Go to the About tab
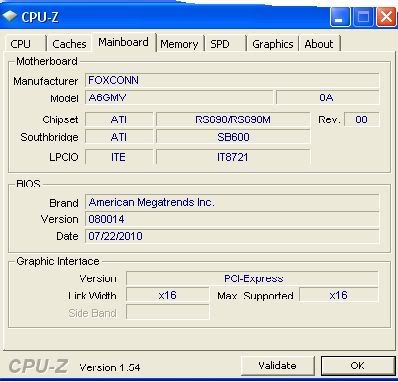398x382 pixels. (319, 44)
